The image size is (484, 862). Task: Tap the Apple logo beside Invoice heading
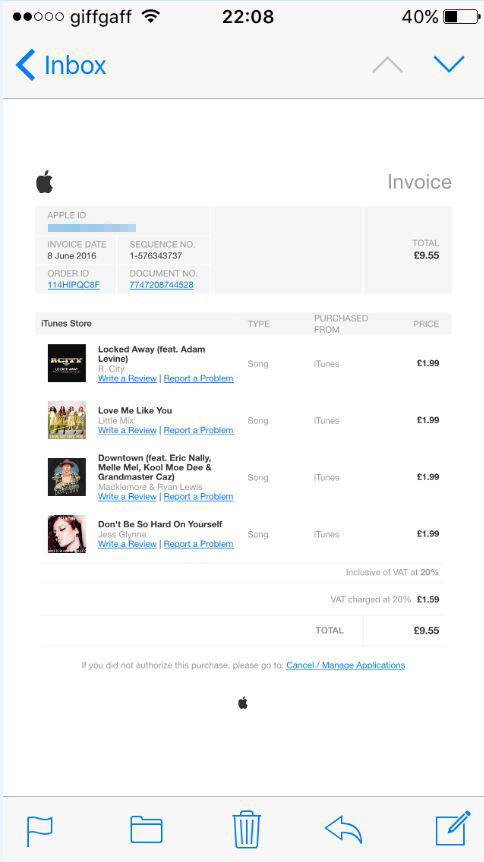pyautogui.click(x=45, y=181)
